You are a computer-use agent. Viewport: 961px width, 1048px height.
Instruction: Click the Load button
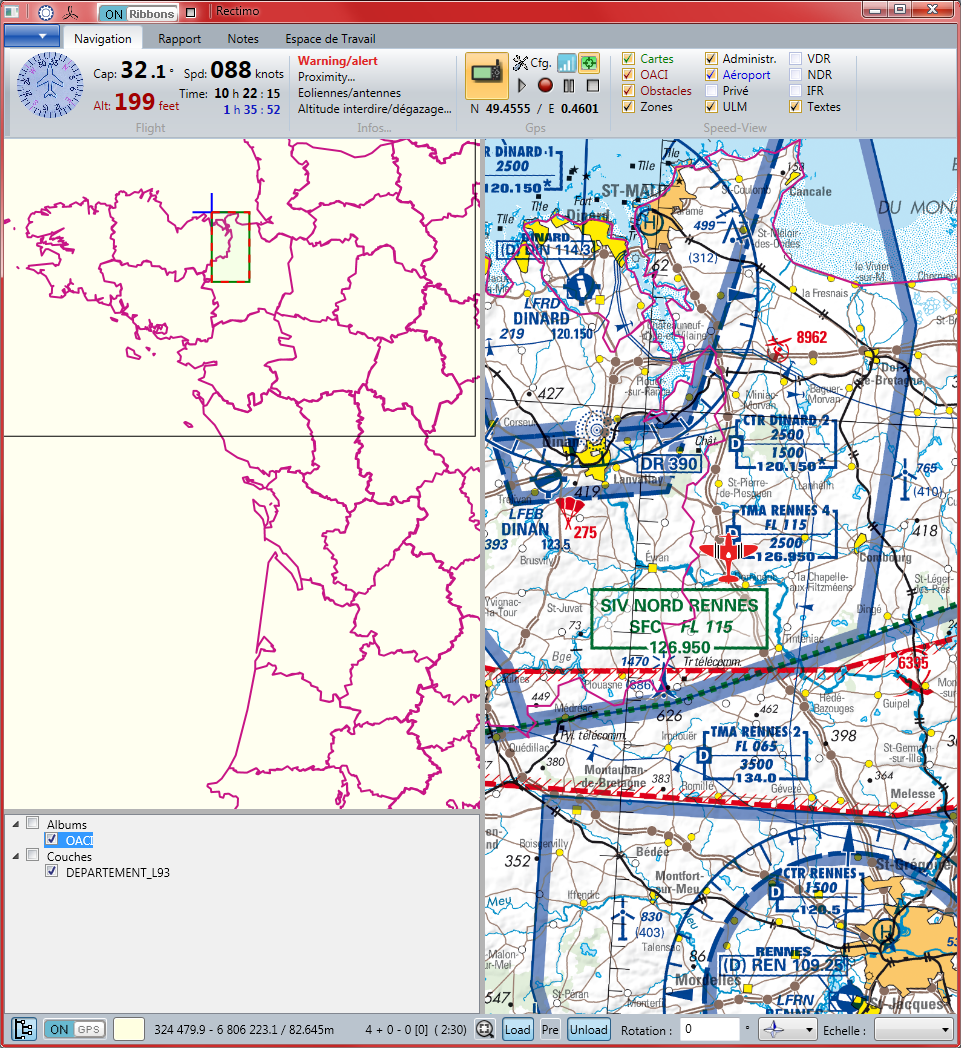click(x=518, y=1029)
